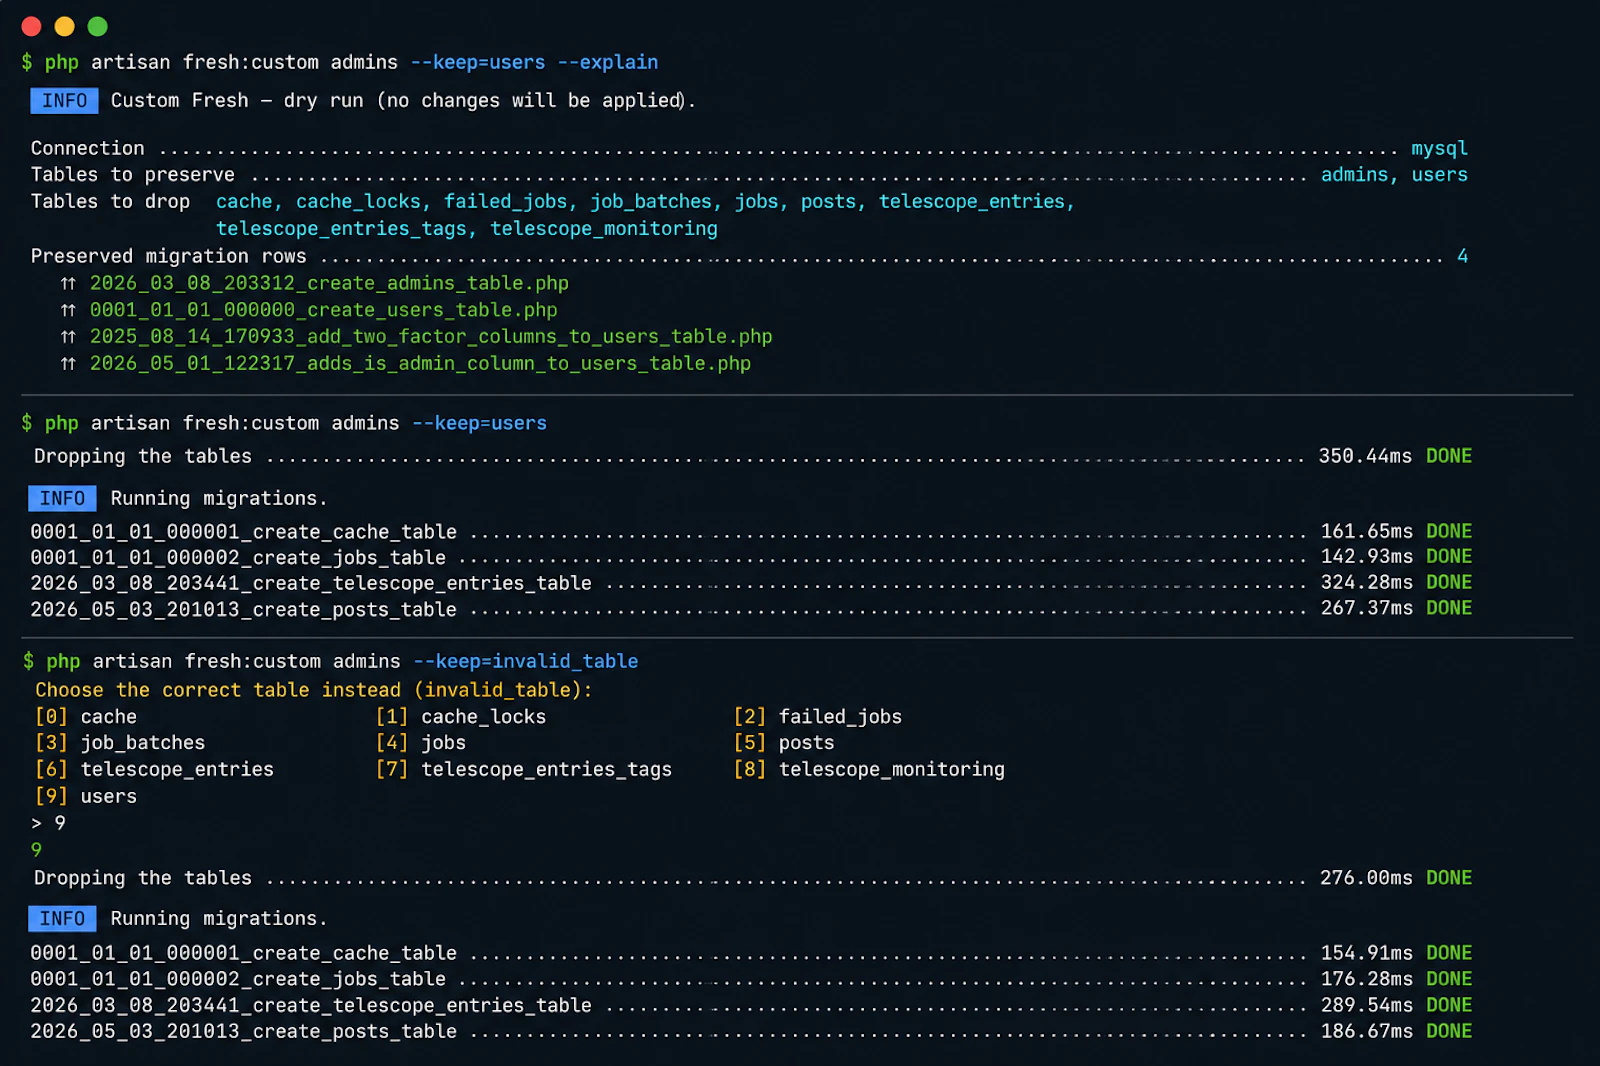
Task: Click the preserved migration rows count '4'
Action: tap(1462, 256)
